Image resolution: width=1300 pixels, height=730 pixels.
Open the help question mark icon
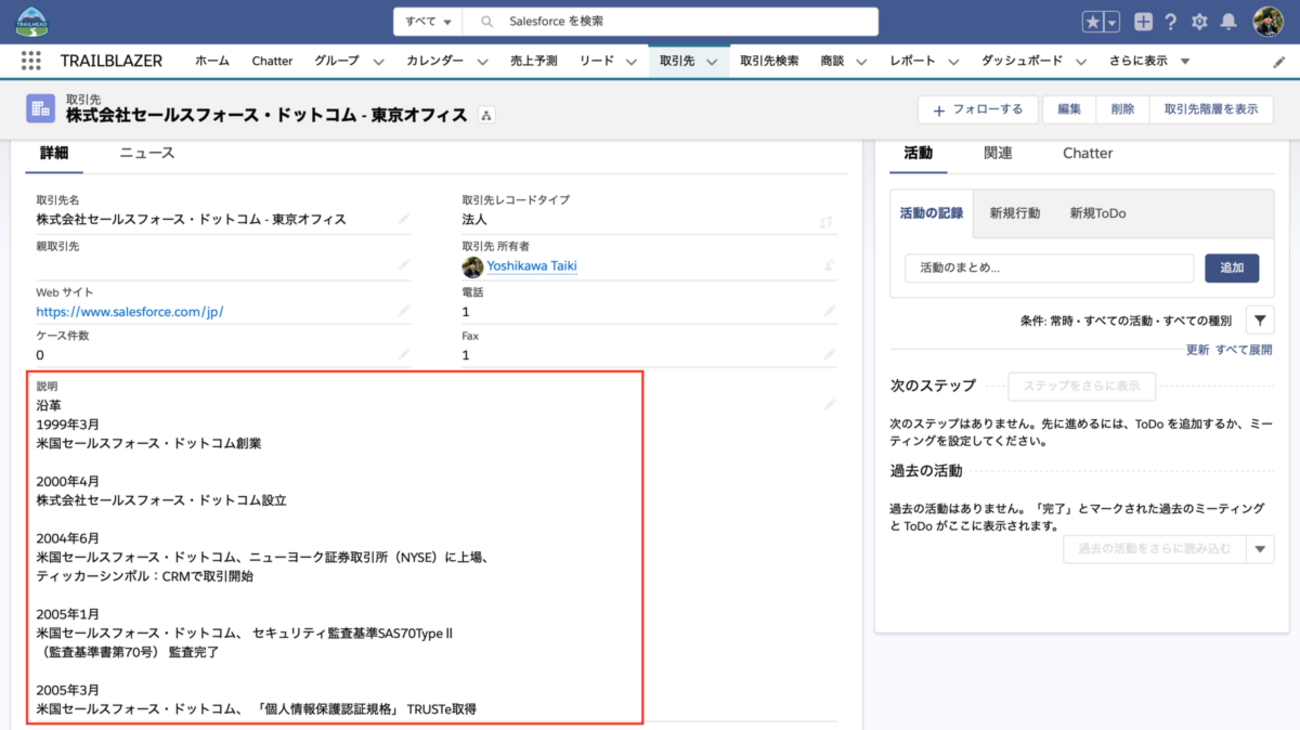[1171, 22]
